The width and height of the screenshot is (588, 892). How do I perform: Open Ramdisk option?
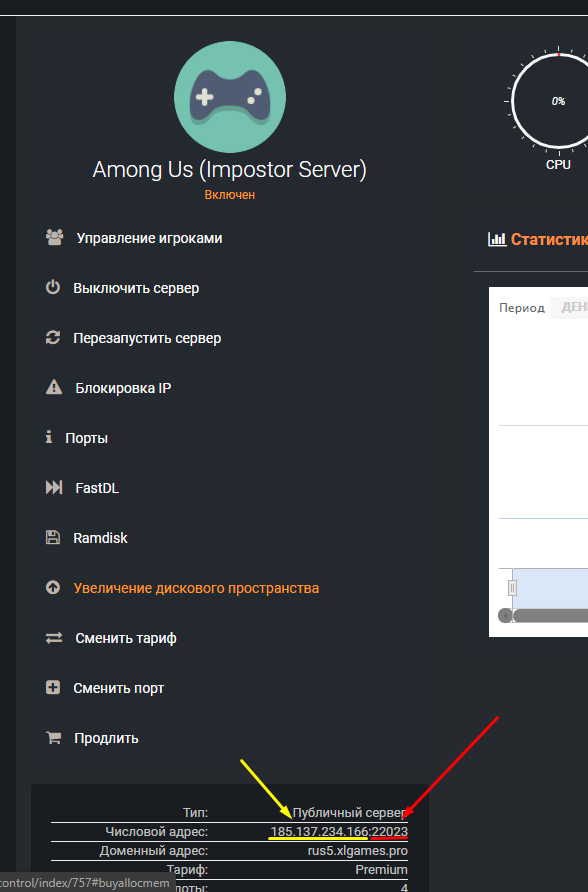[100, 538]
